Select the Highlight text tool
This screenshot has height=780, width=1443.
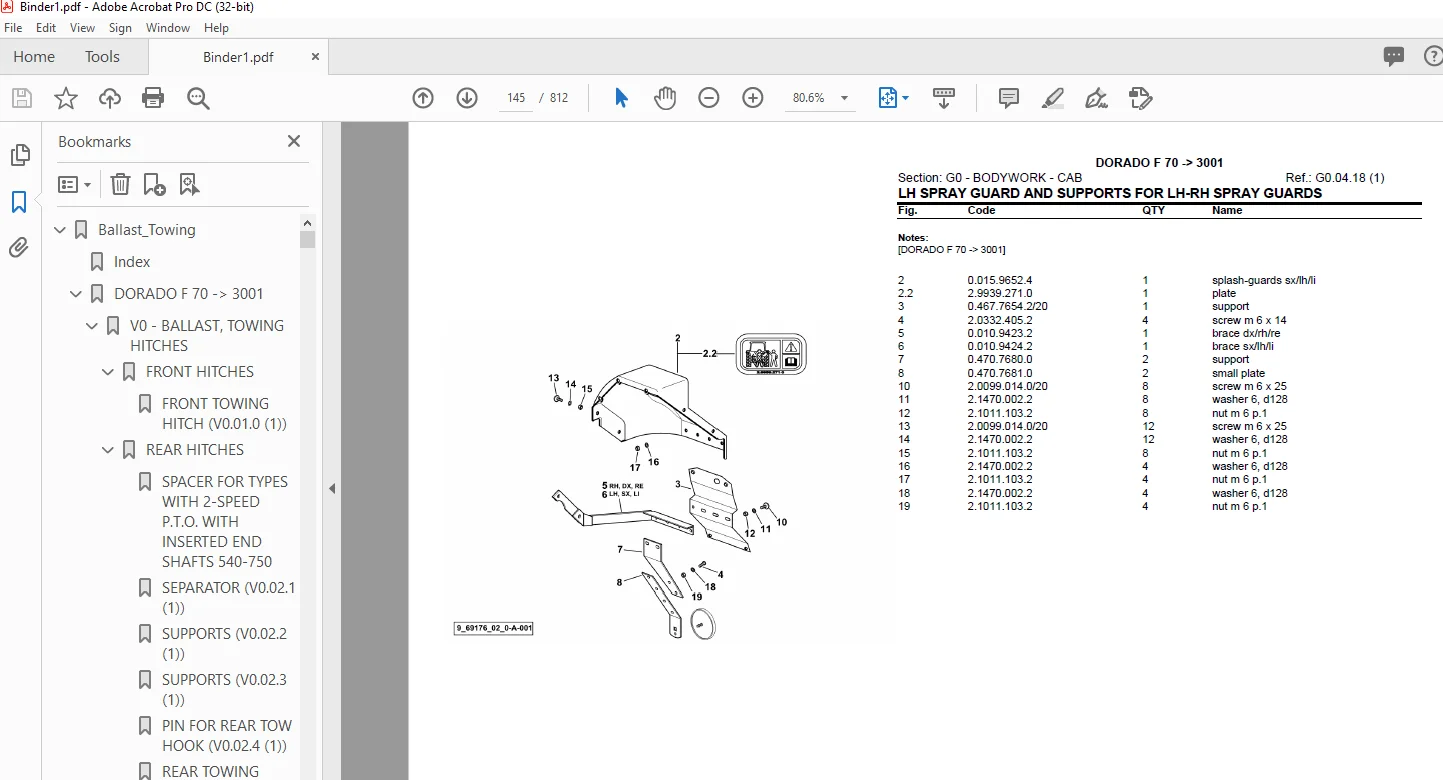(x=1053, y=98)
